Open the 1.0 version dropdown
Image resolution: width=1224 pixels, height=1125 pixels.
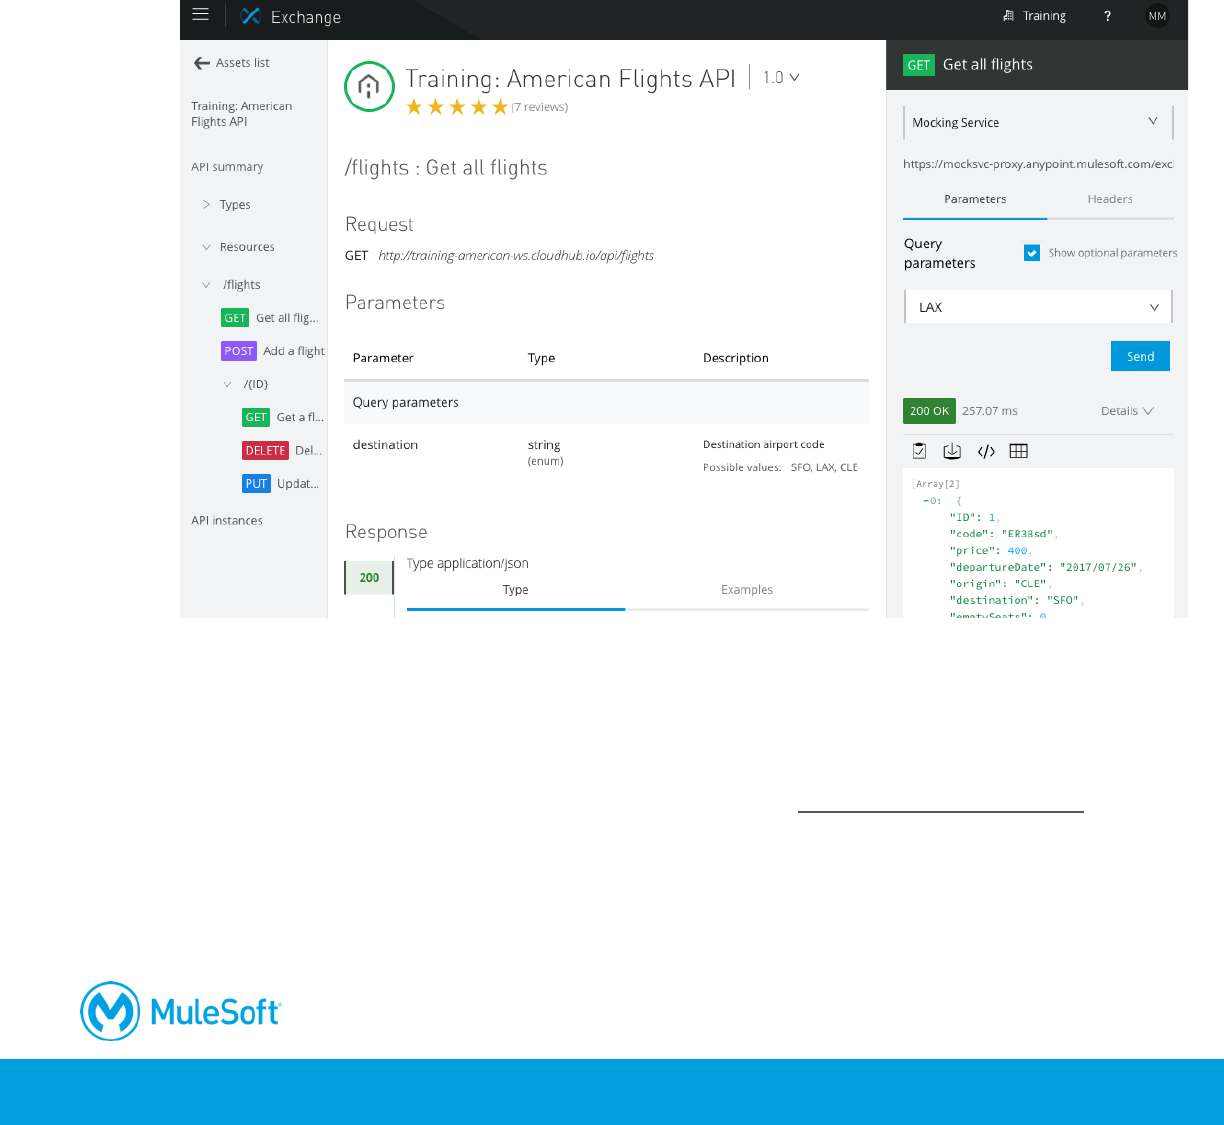tap(781, 77)
